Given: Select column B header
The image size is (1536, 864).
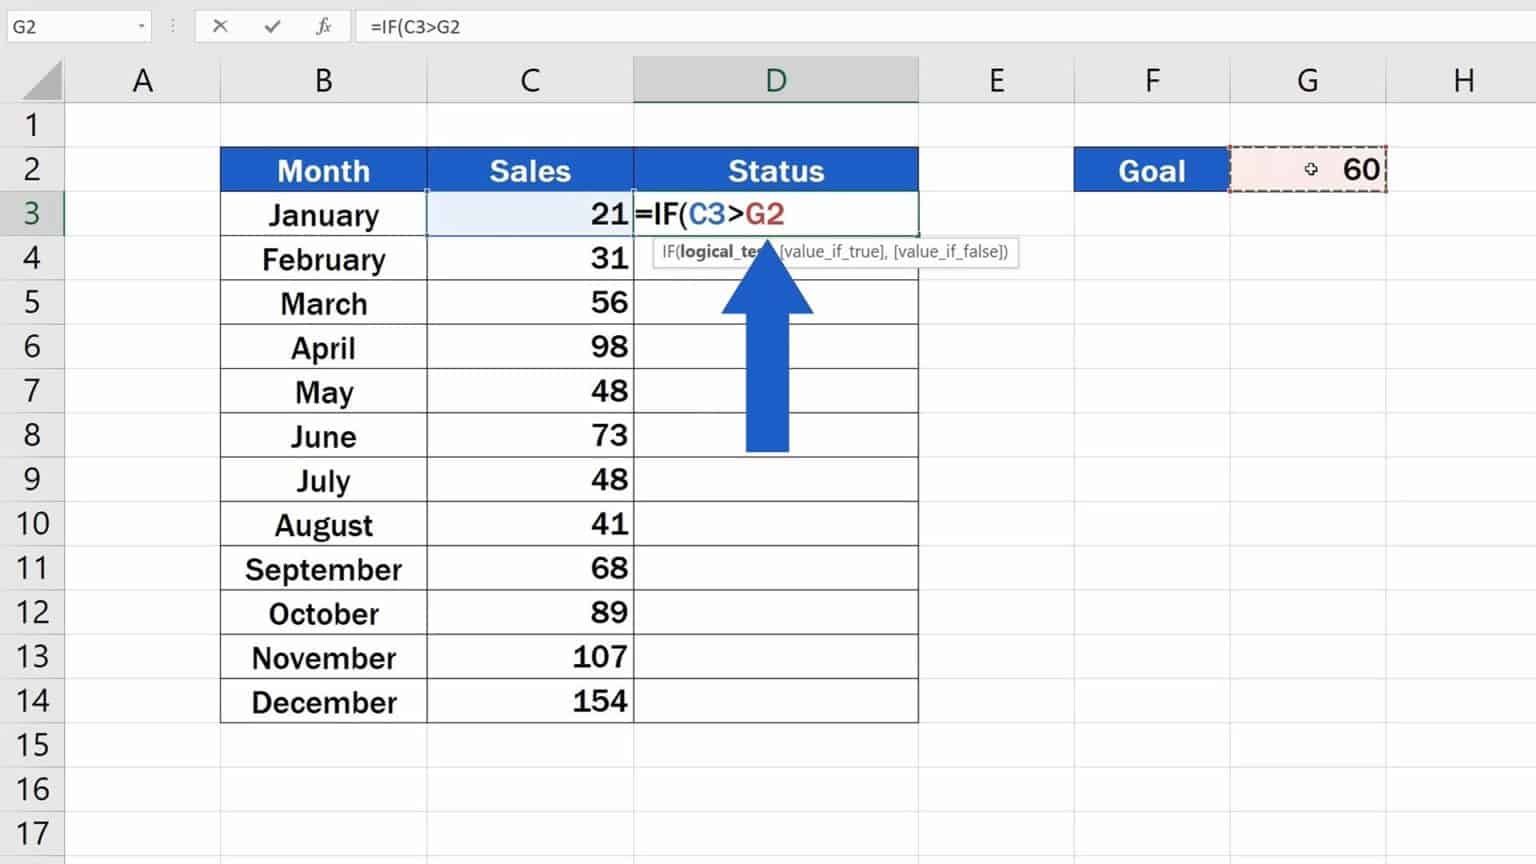Looking at the screenshot, I should 324,80.
